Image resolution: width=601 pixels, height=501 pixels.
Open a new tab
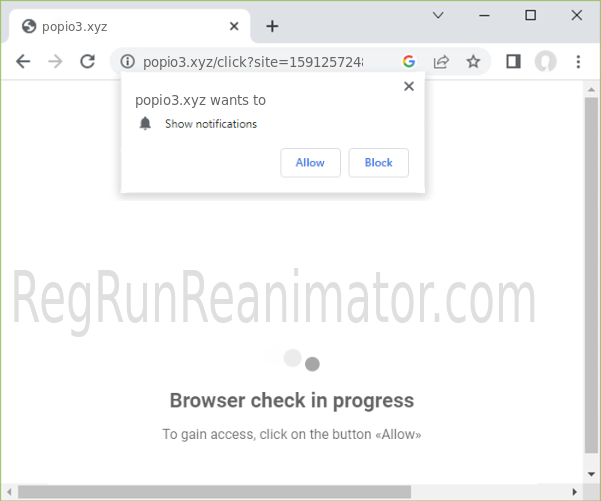(x=272, y=26)
